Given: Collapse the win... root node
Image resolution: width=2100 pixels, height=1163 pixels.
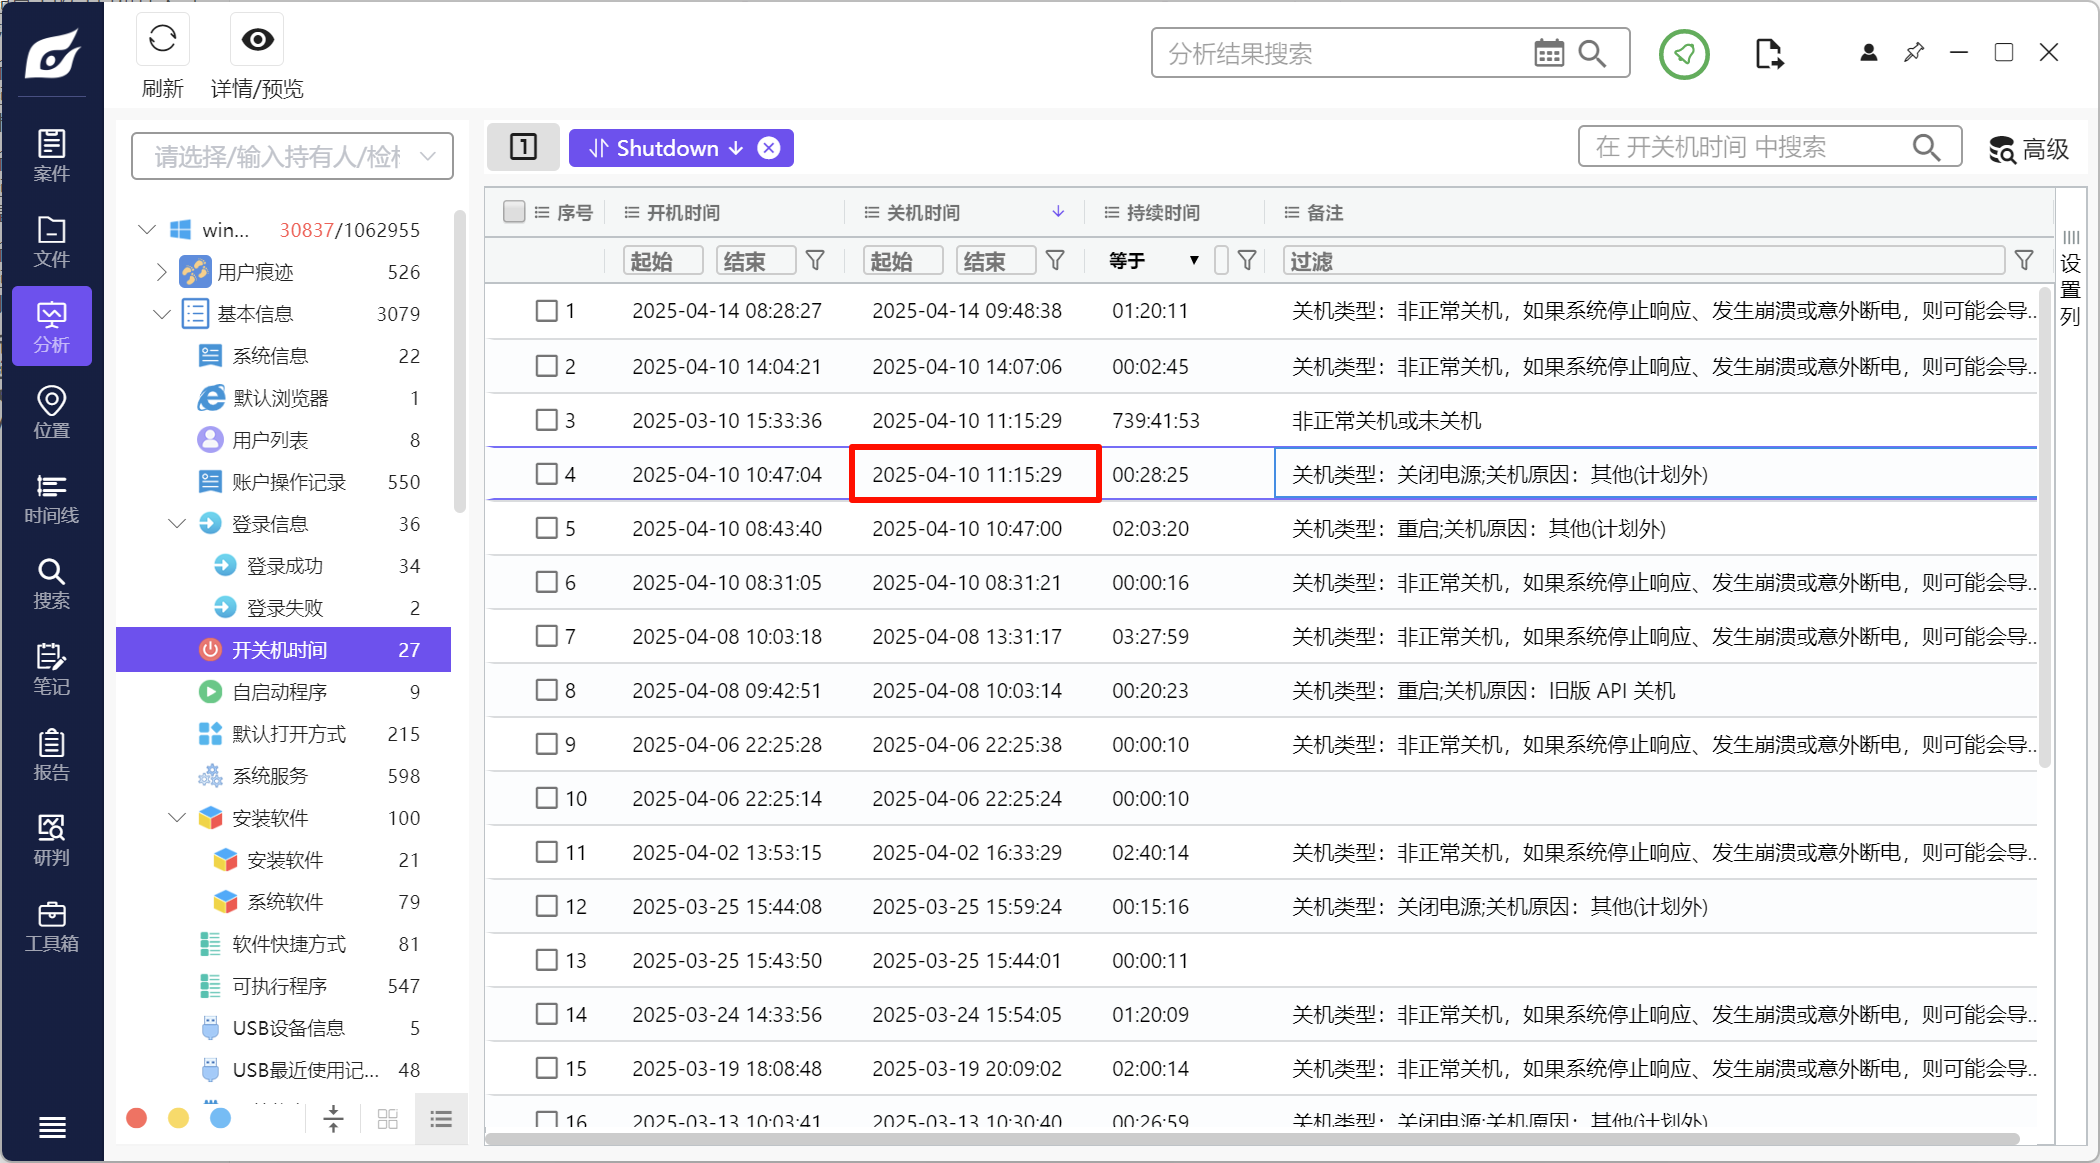Looking at the screenshot, I should 147,230.
